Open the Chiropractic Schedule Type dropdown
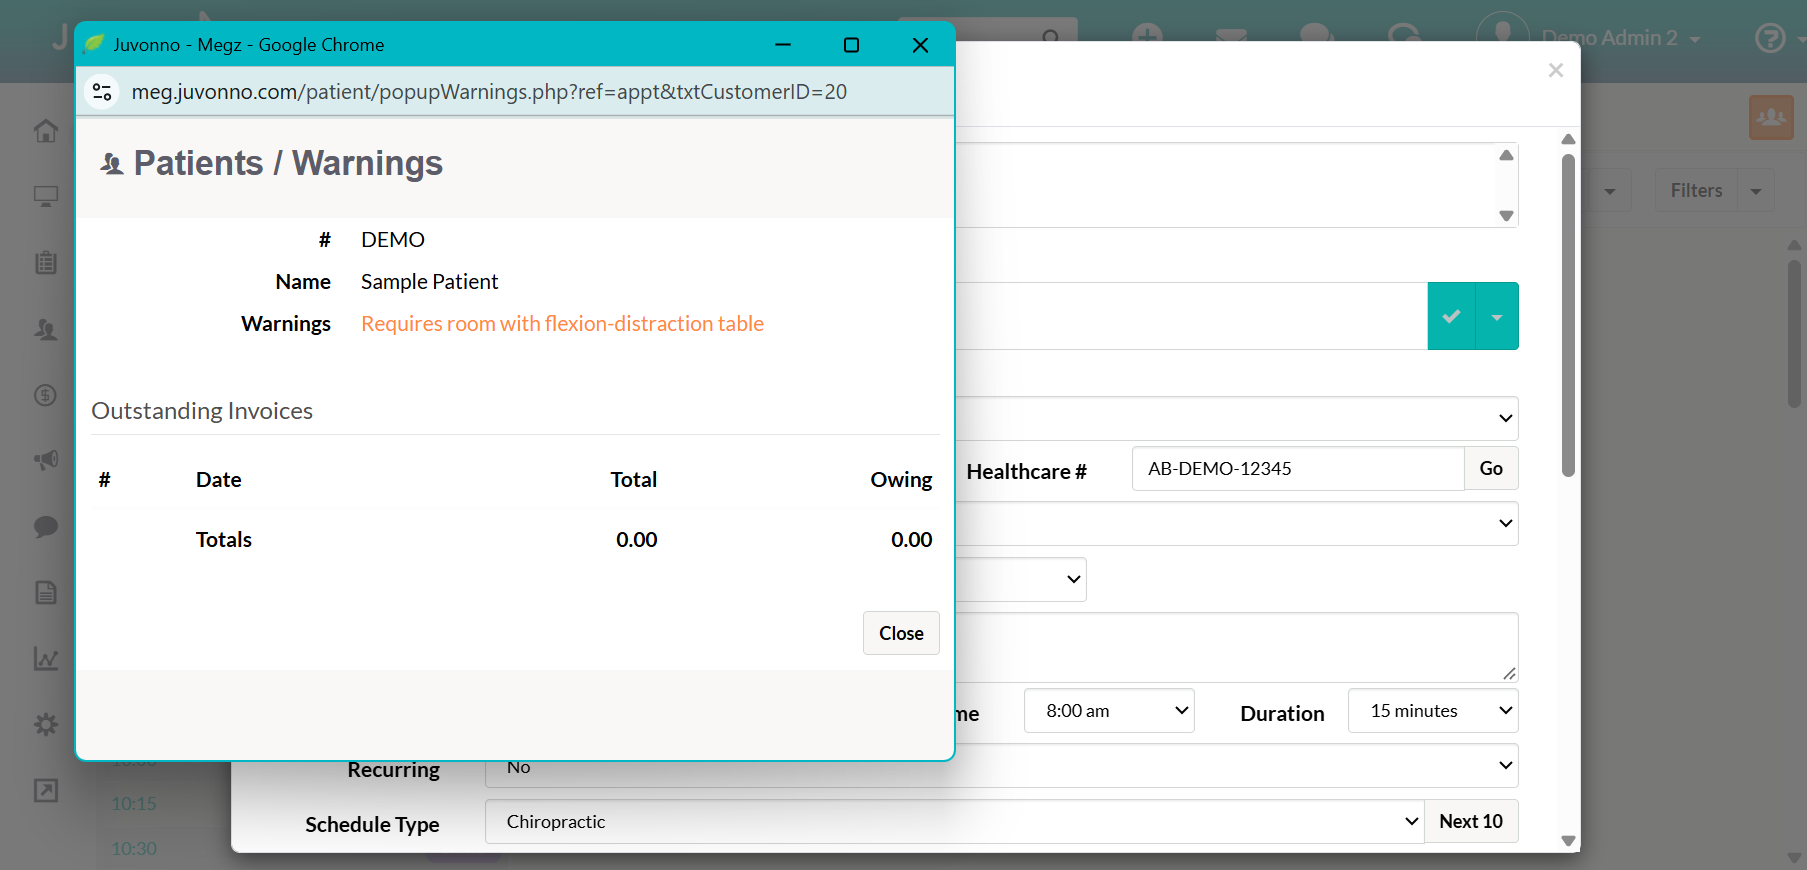 [x=954, y=822]
